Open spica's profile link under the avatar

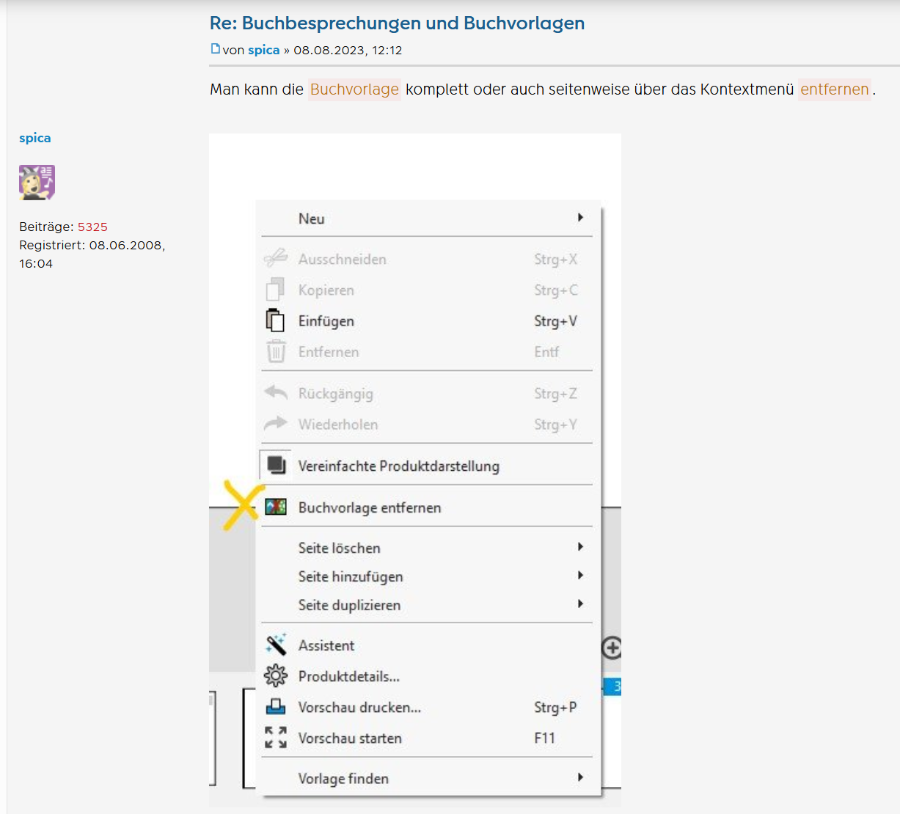pos(35,138)
